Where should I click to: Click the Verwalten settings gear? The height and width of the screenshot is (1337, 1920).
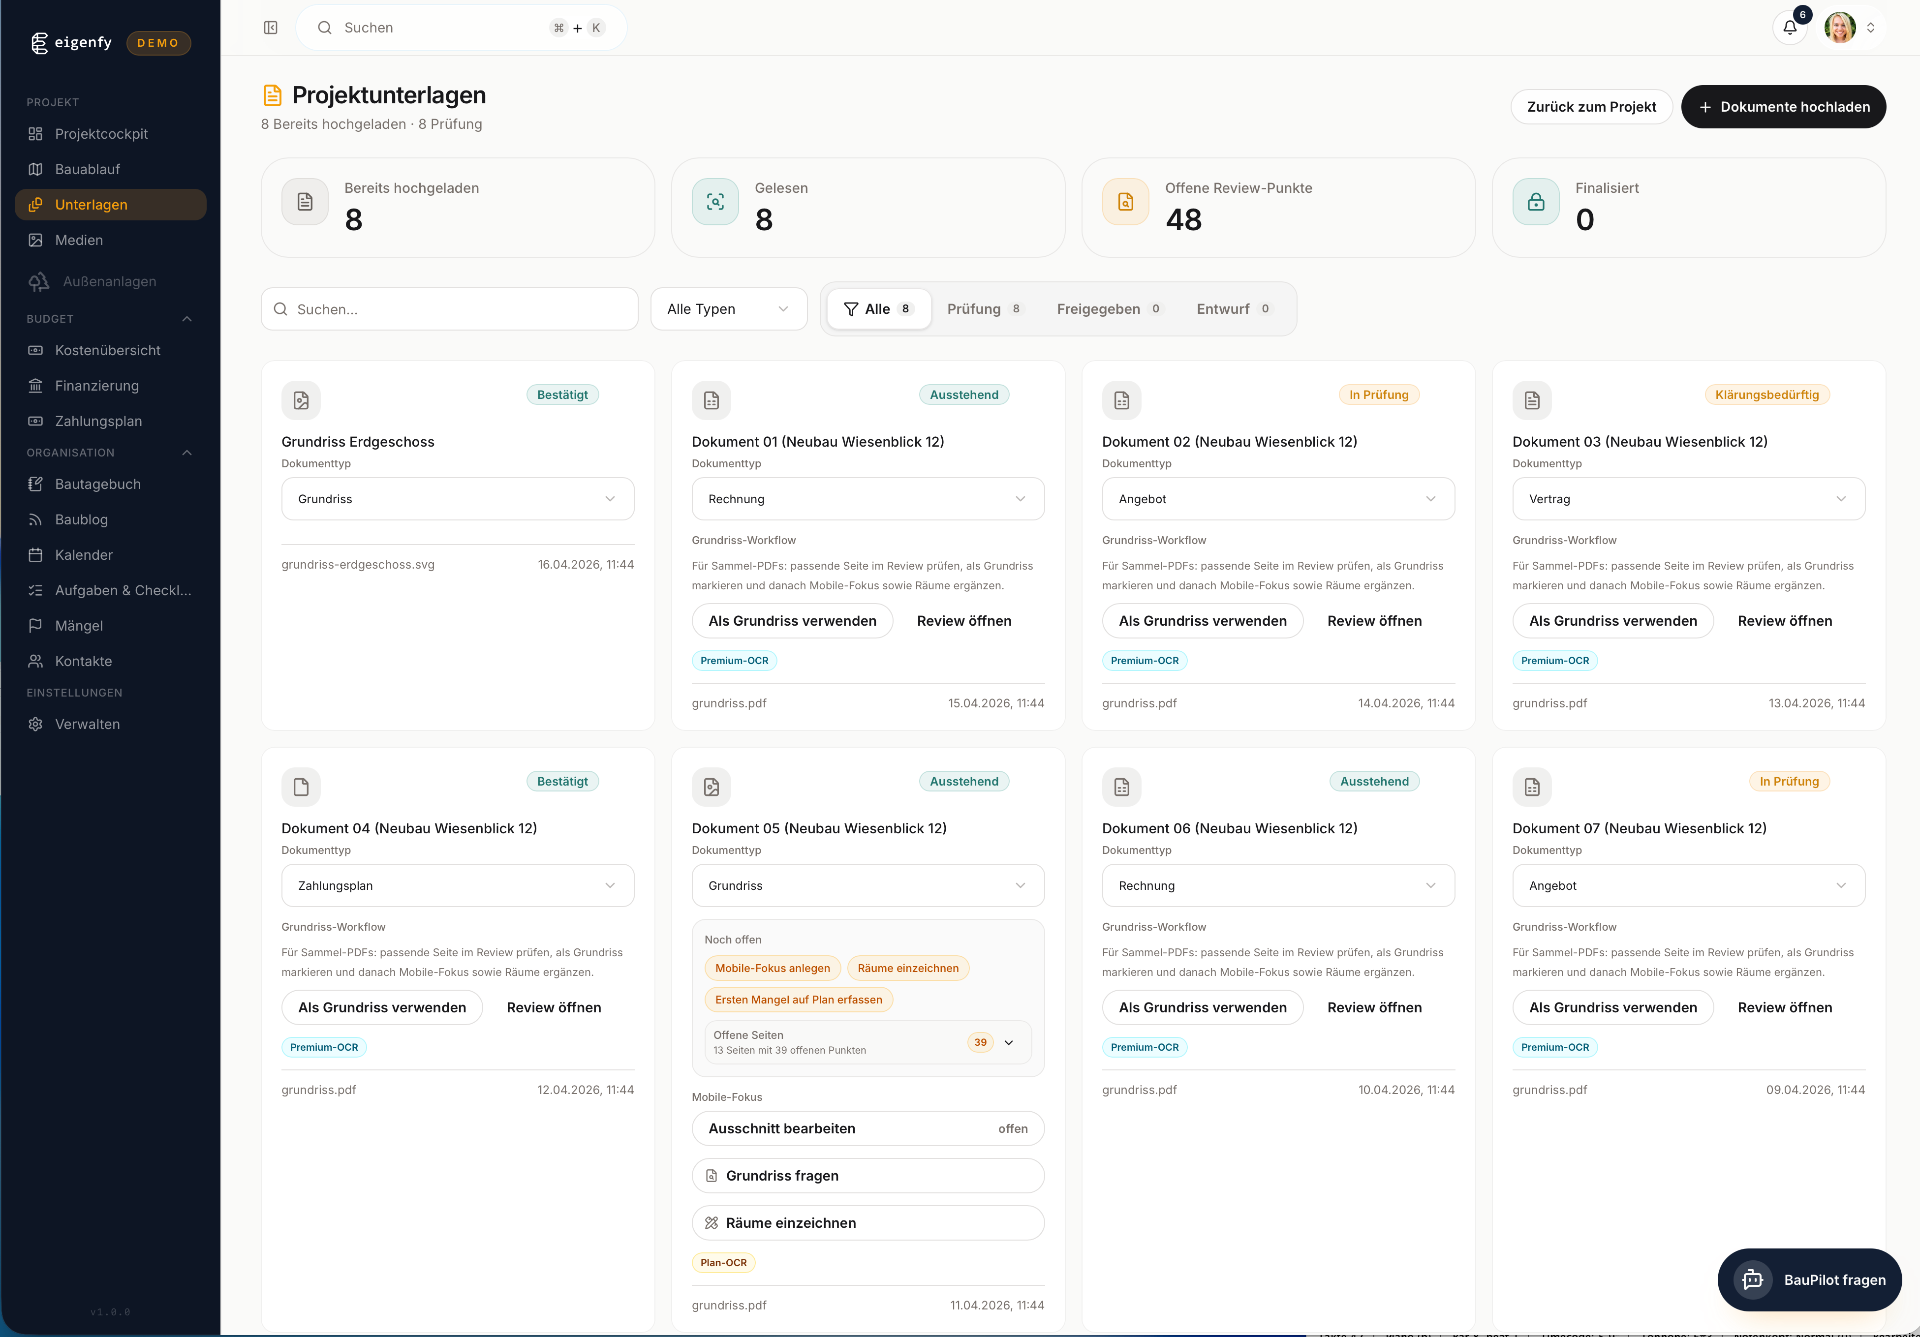click(x=36, y=724)
